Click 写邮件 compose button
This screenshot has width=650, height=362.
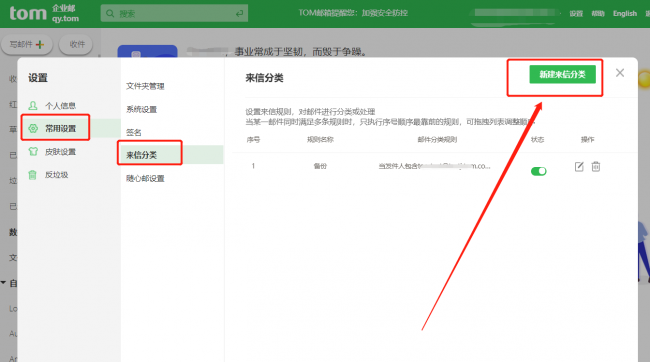(27, 44)
